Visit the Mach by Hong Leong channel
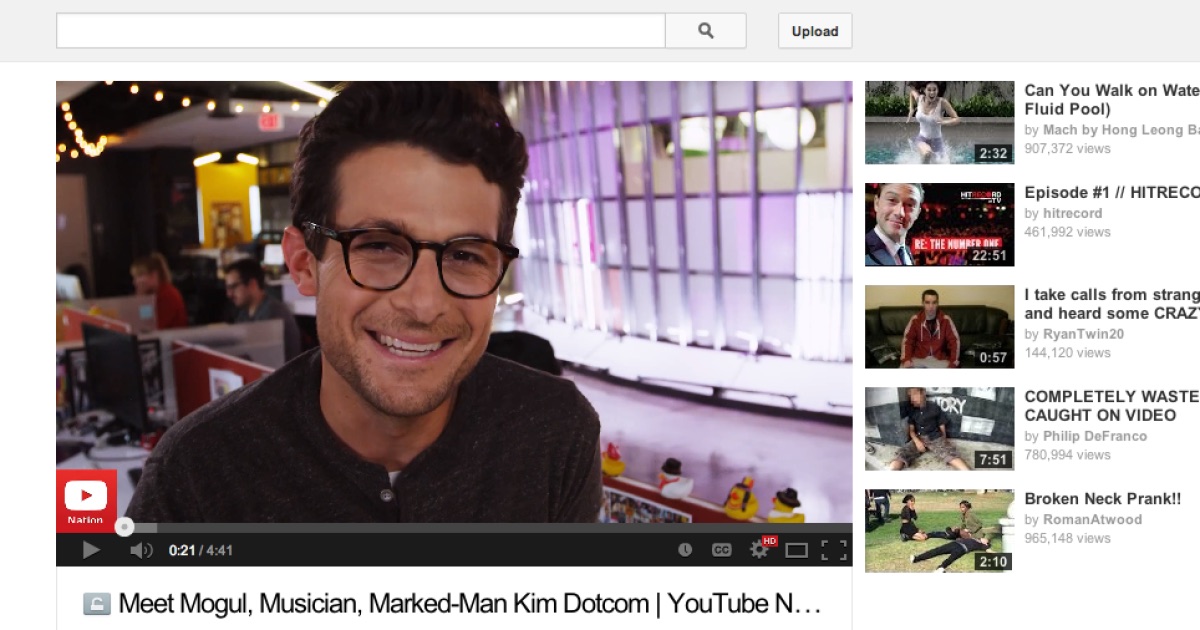This screenshot has width=1200, height=630. pos(1121,130)
